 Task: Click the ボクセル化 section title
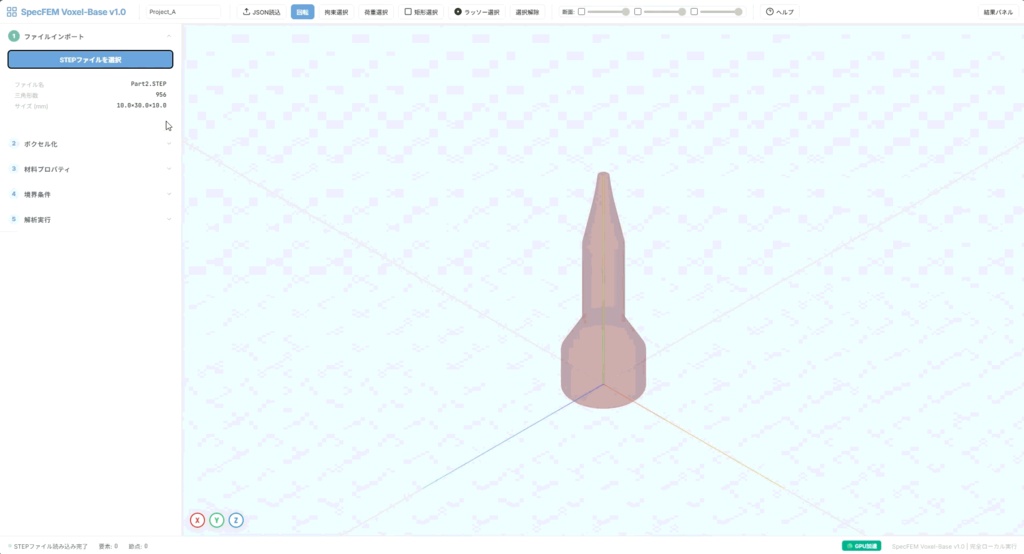[x=40, y=144]
